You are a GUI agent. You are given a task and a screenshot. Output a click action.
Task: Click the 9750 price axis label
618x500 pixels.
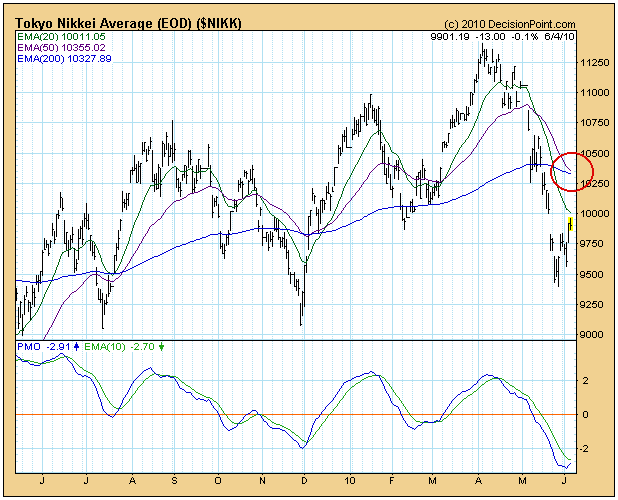[594, 244]
